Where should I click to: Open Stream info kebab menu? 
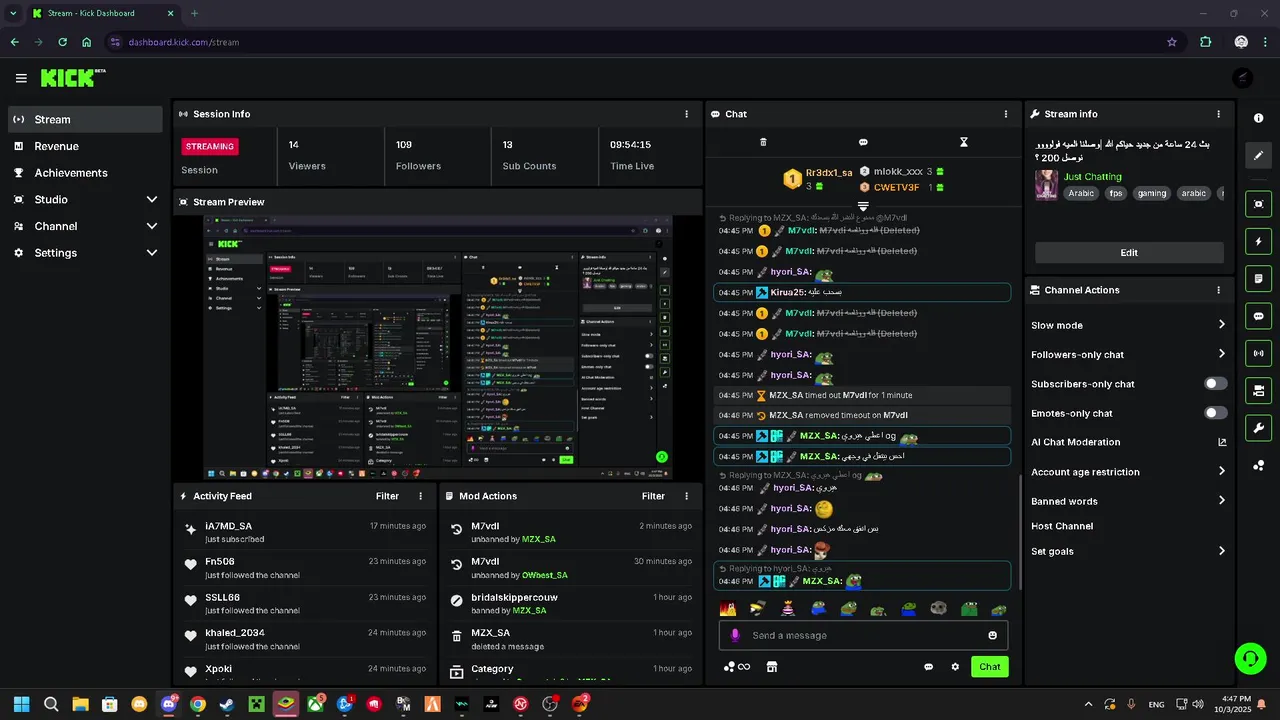(x=1218, y=114)
